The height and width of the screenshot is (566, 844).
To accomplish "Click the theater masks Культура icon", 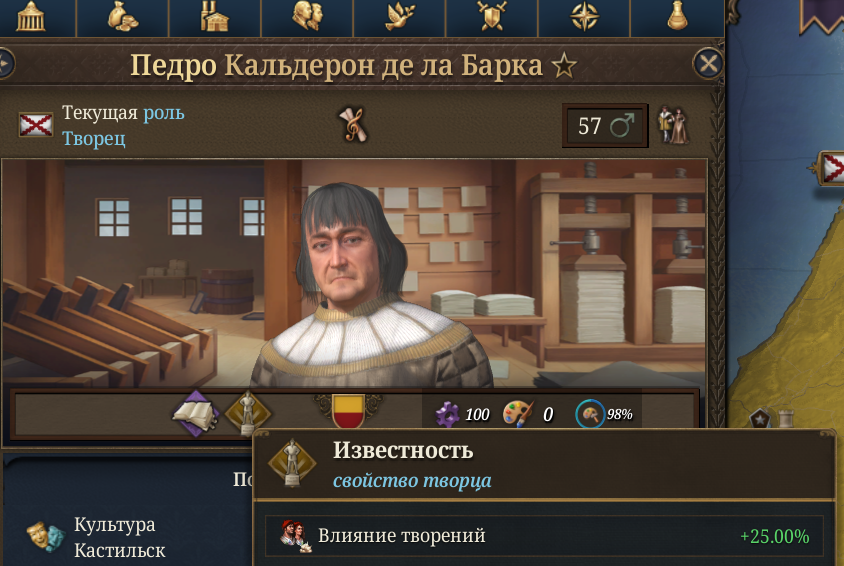I will tap(46, 536).
